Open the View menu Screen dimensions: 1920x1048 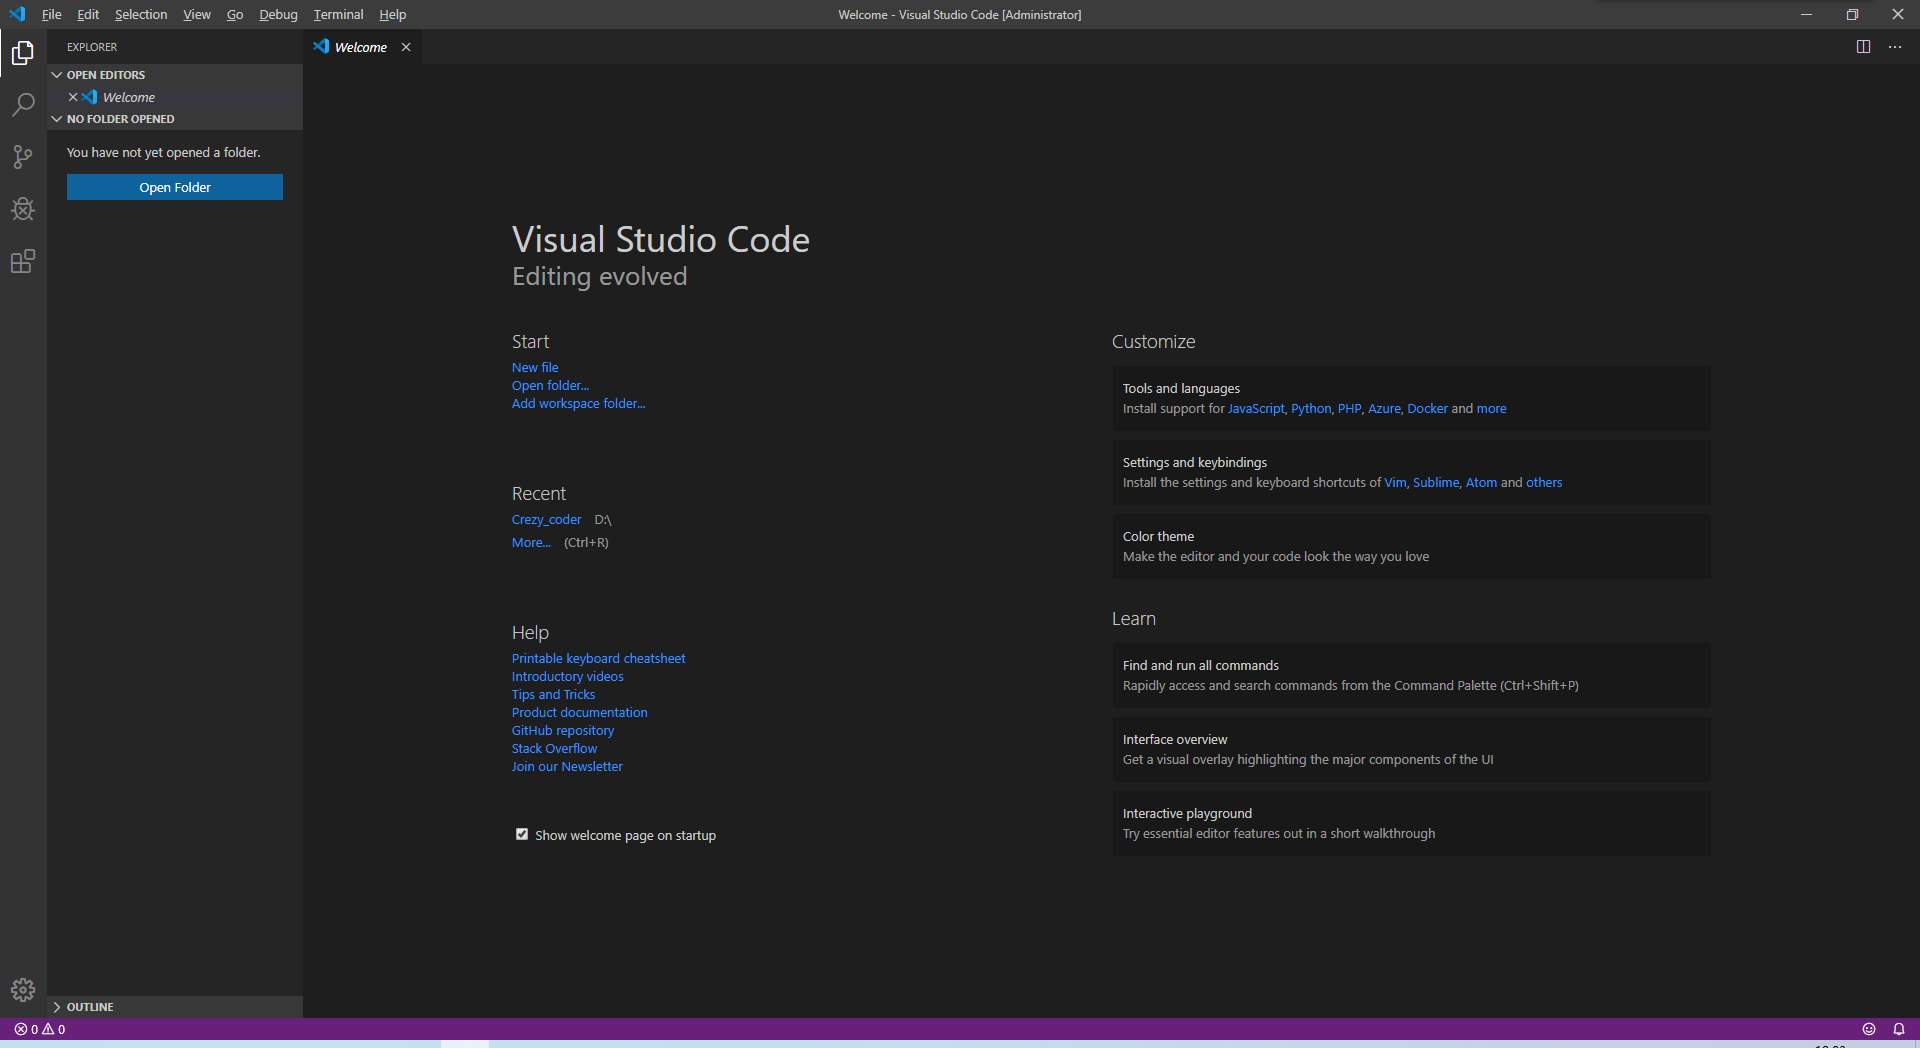(x=197, y=14)
